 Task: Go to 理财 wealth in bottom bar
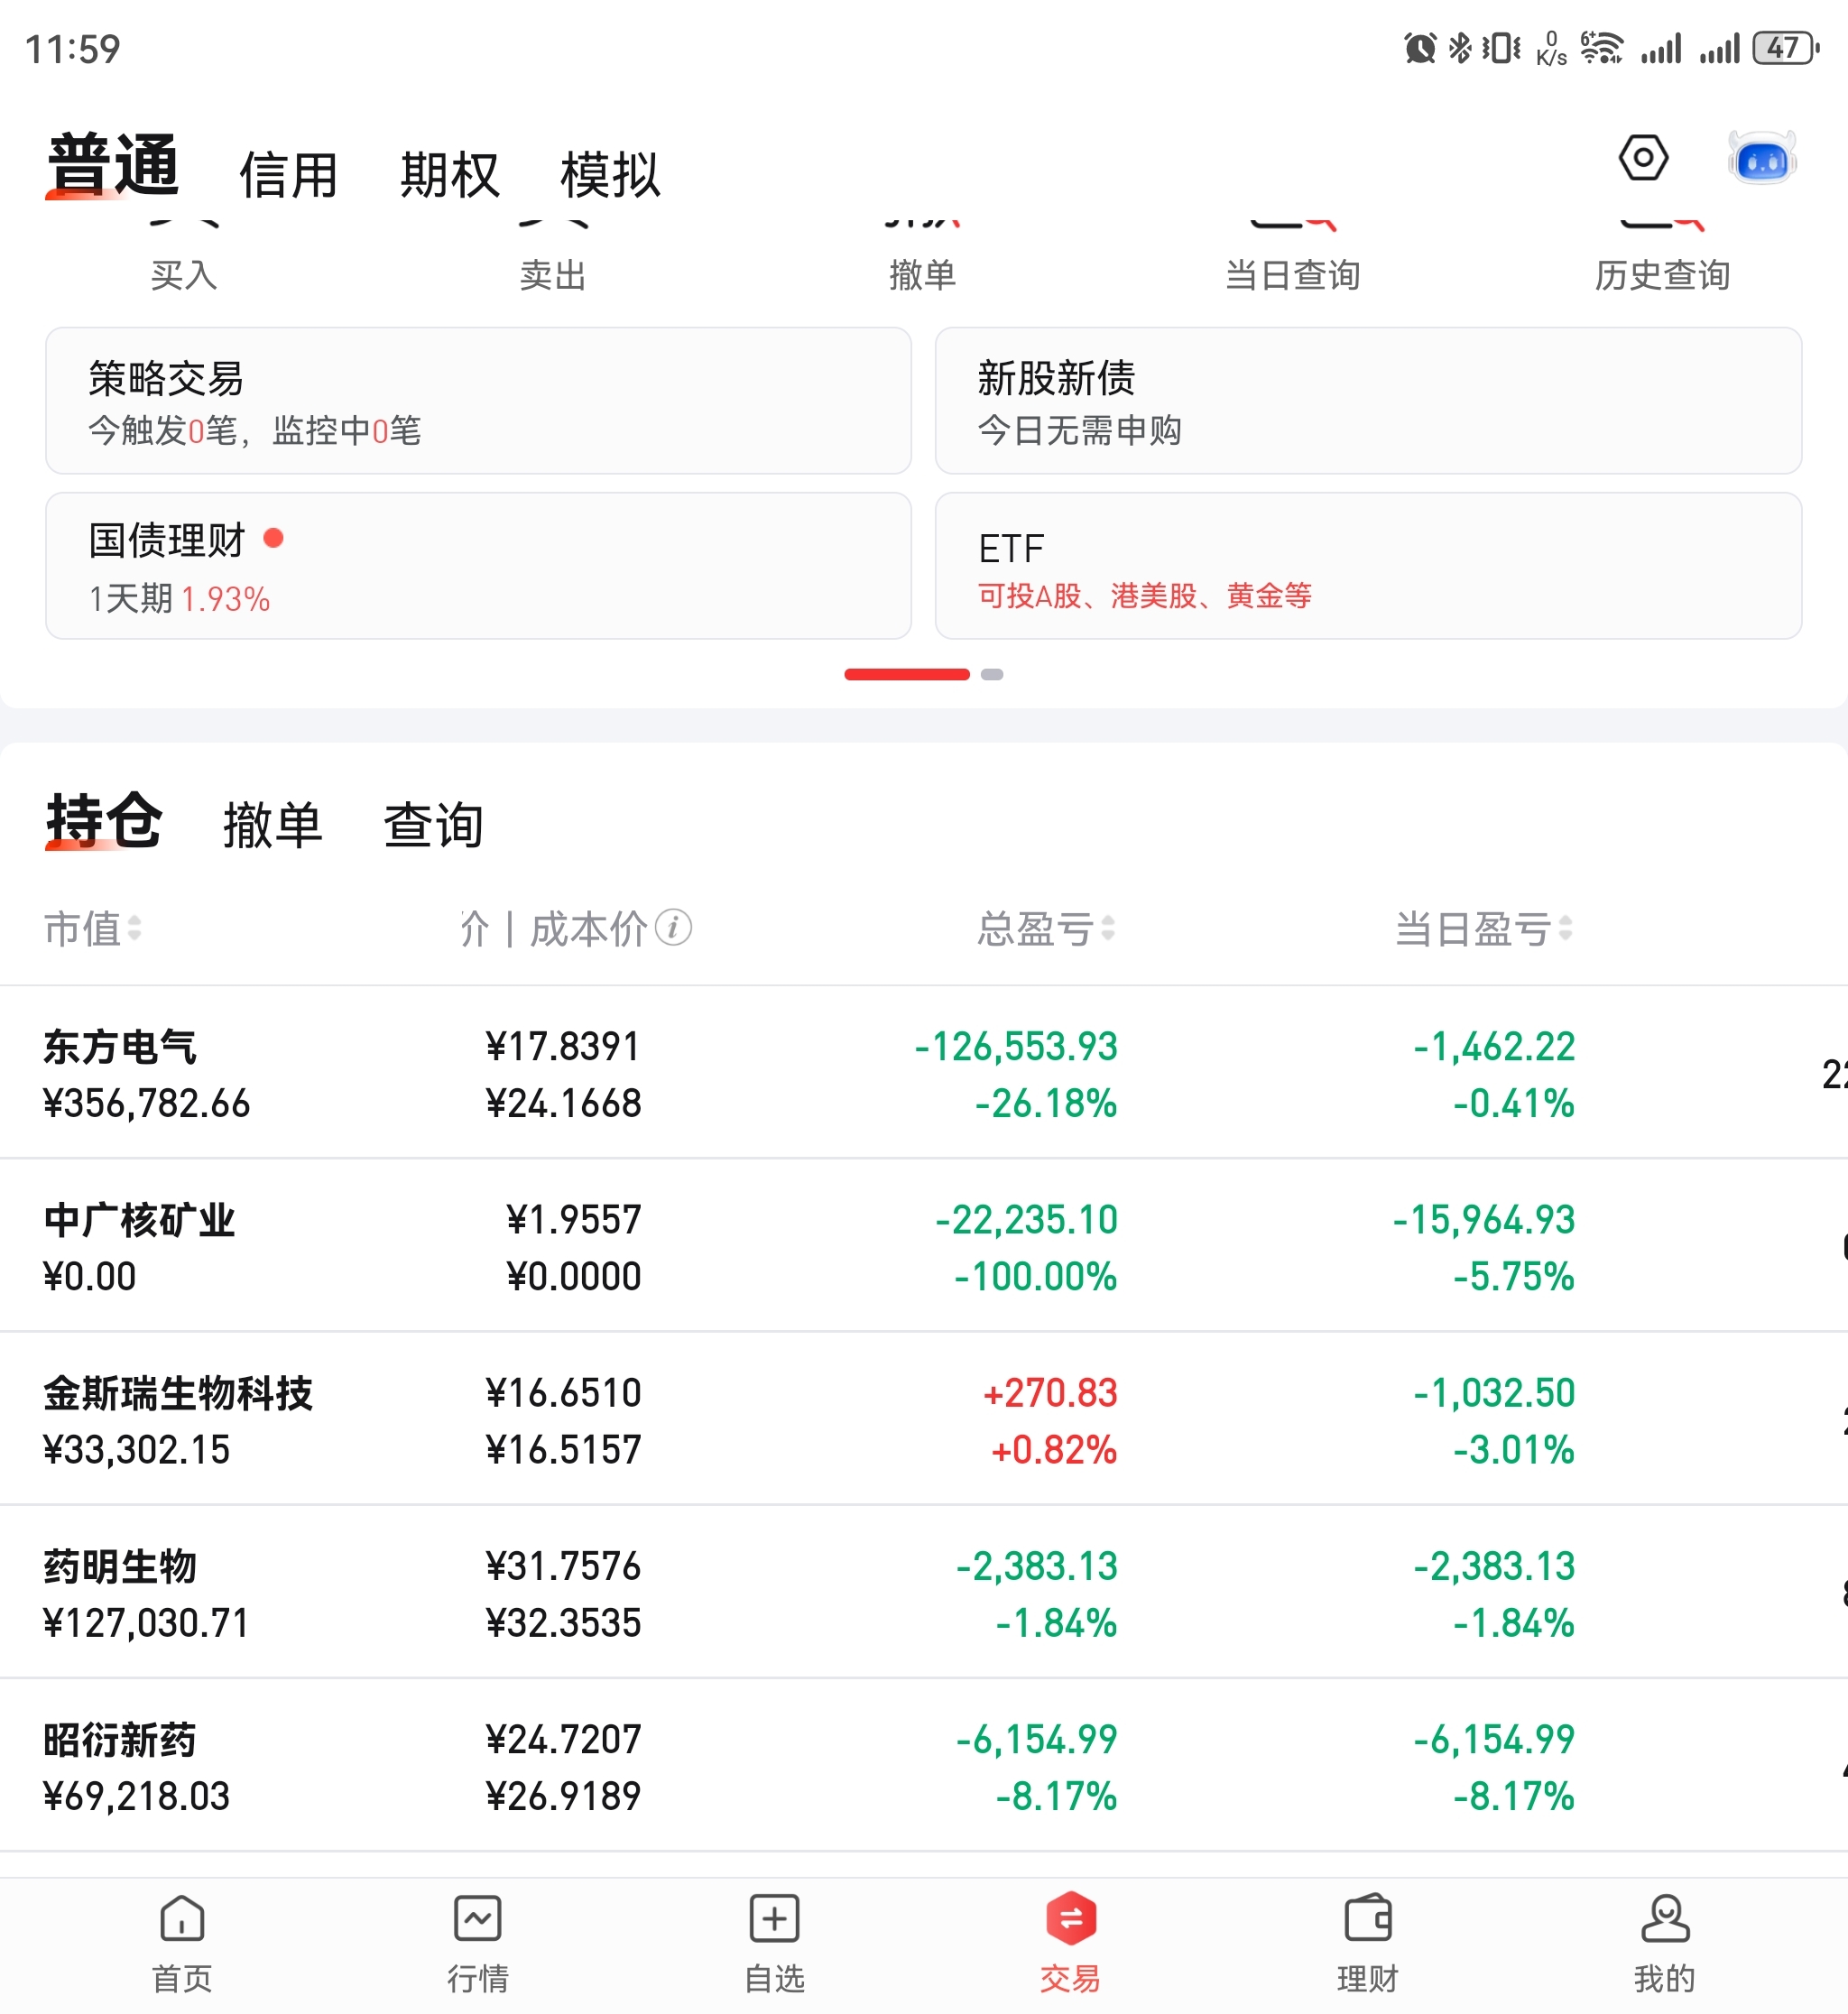pos(1368,1945)
